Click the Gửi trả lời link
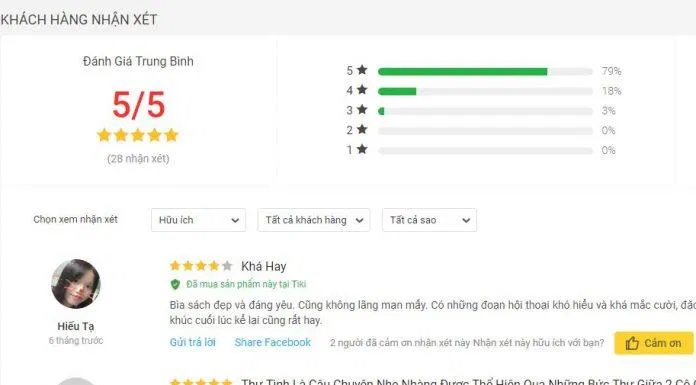696x385 pixels. click(x=193, y=342)
